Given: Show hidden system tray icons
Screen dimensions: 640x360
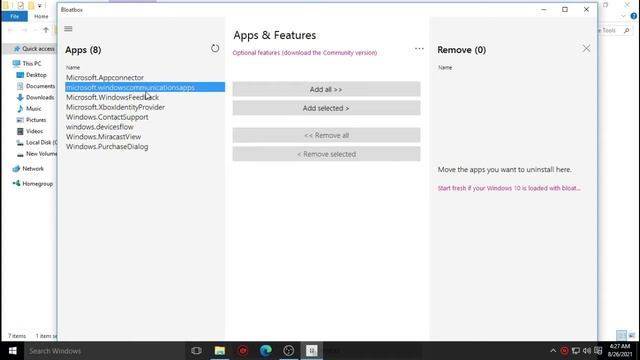Looking at the screenshot, I should pyautogui.click(x=553, y=351).
